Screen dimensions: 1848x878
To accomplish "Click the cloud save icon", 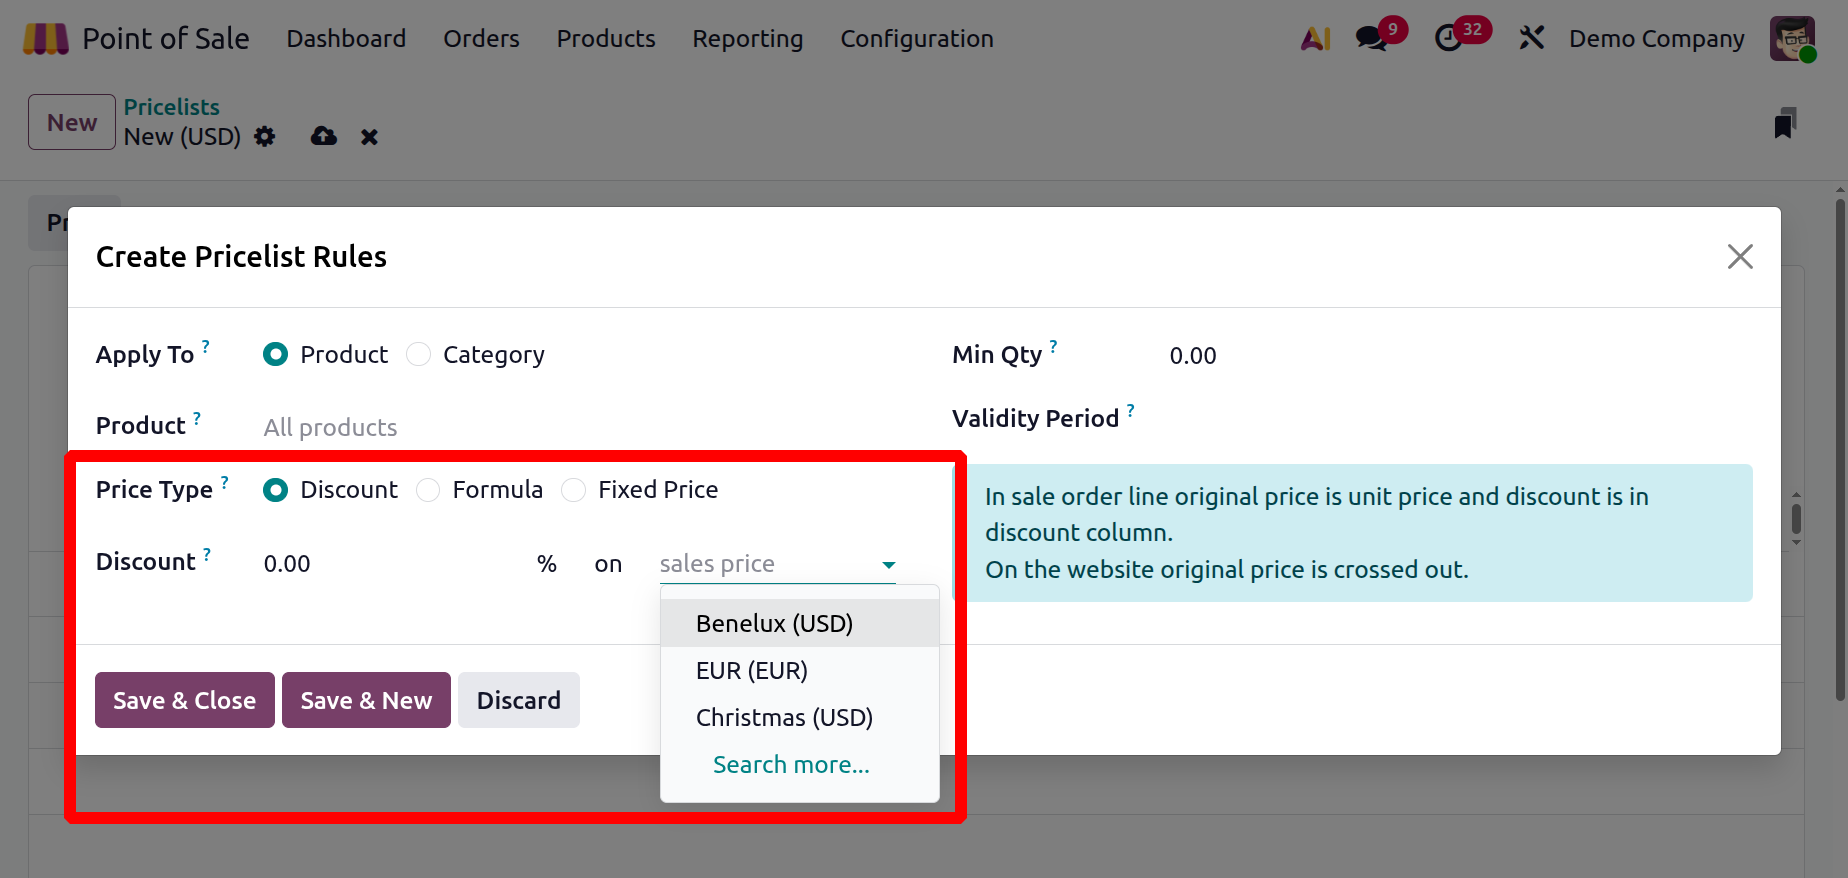I will [x=324, y=137].
